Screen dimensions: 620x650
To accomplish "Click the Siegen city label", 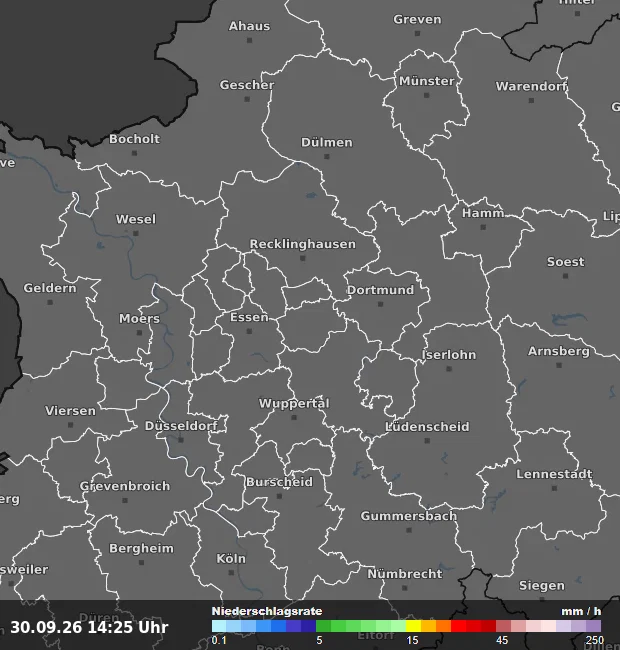I will tap(542, 585).
